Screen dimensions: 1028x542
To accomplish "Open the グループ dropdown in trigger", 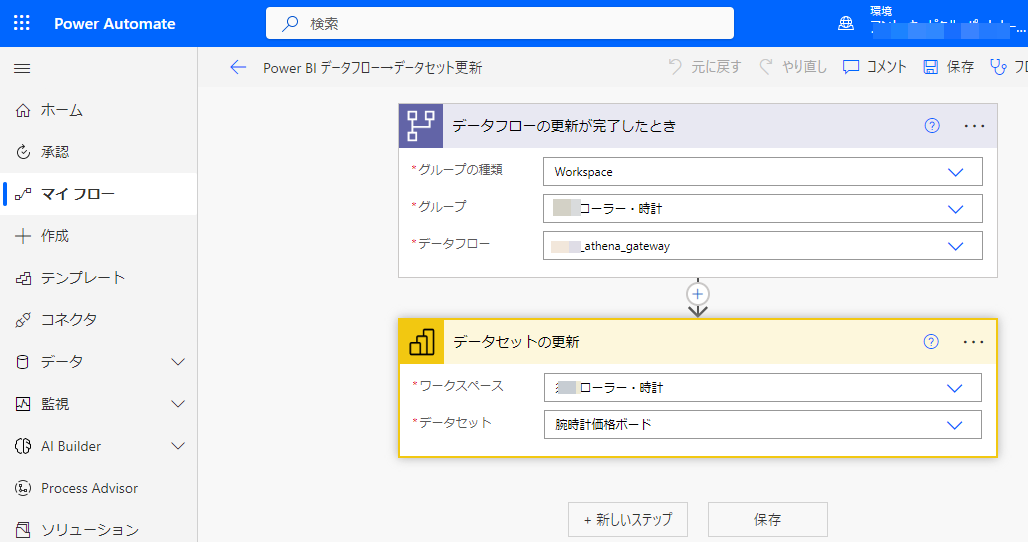I will 762,209.
